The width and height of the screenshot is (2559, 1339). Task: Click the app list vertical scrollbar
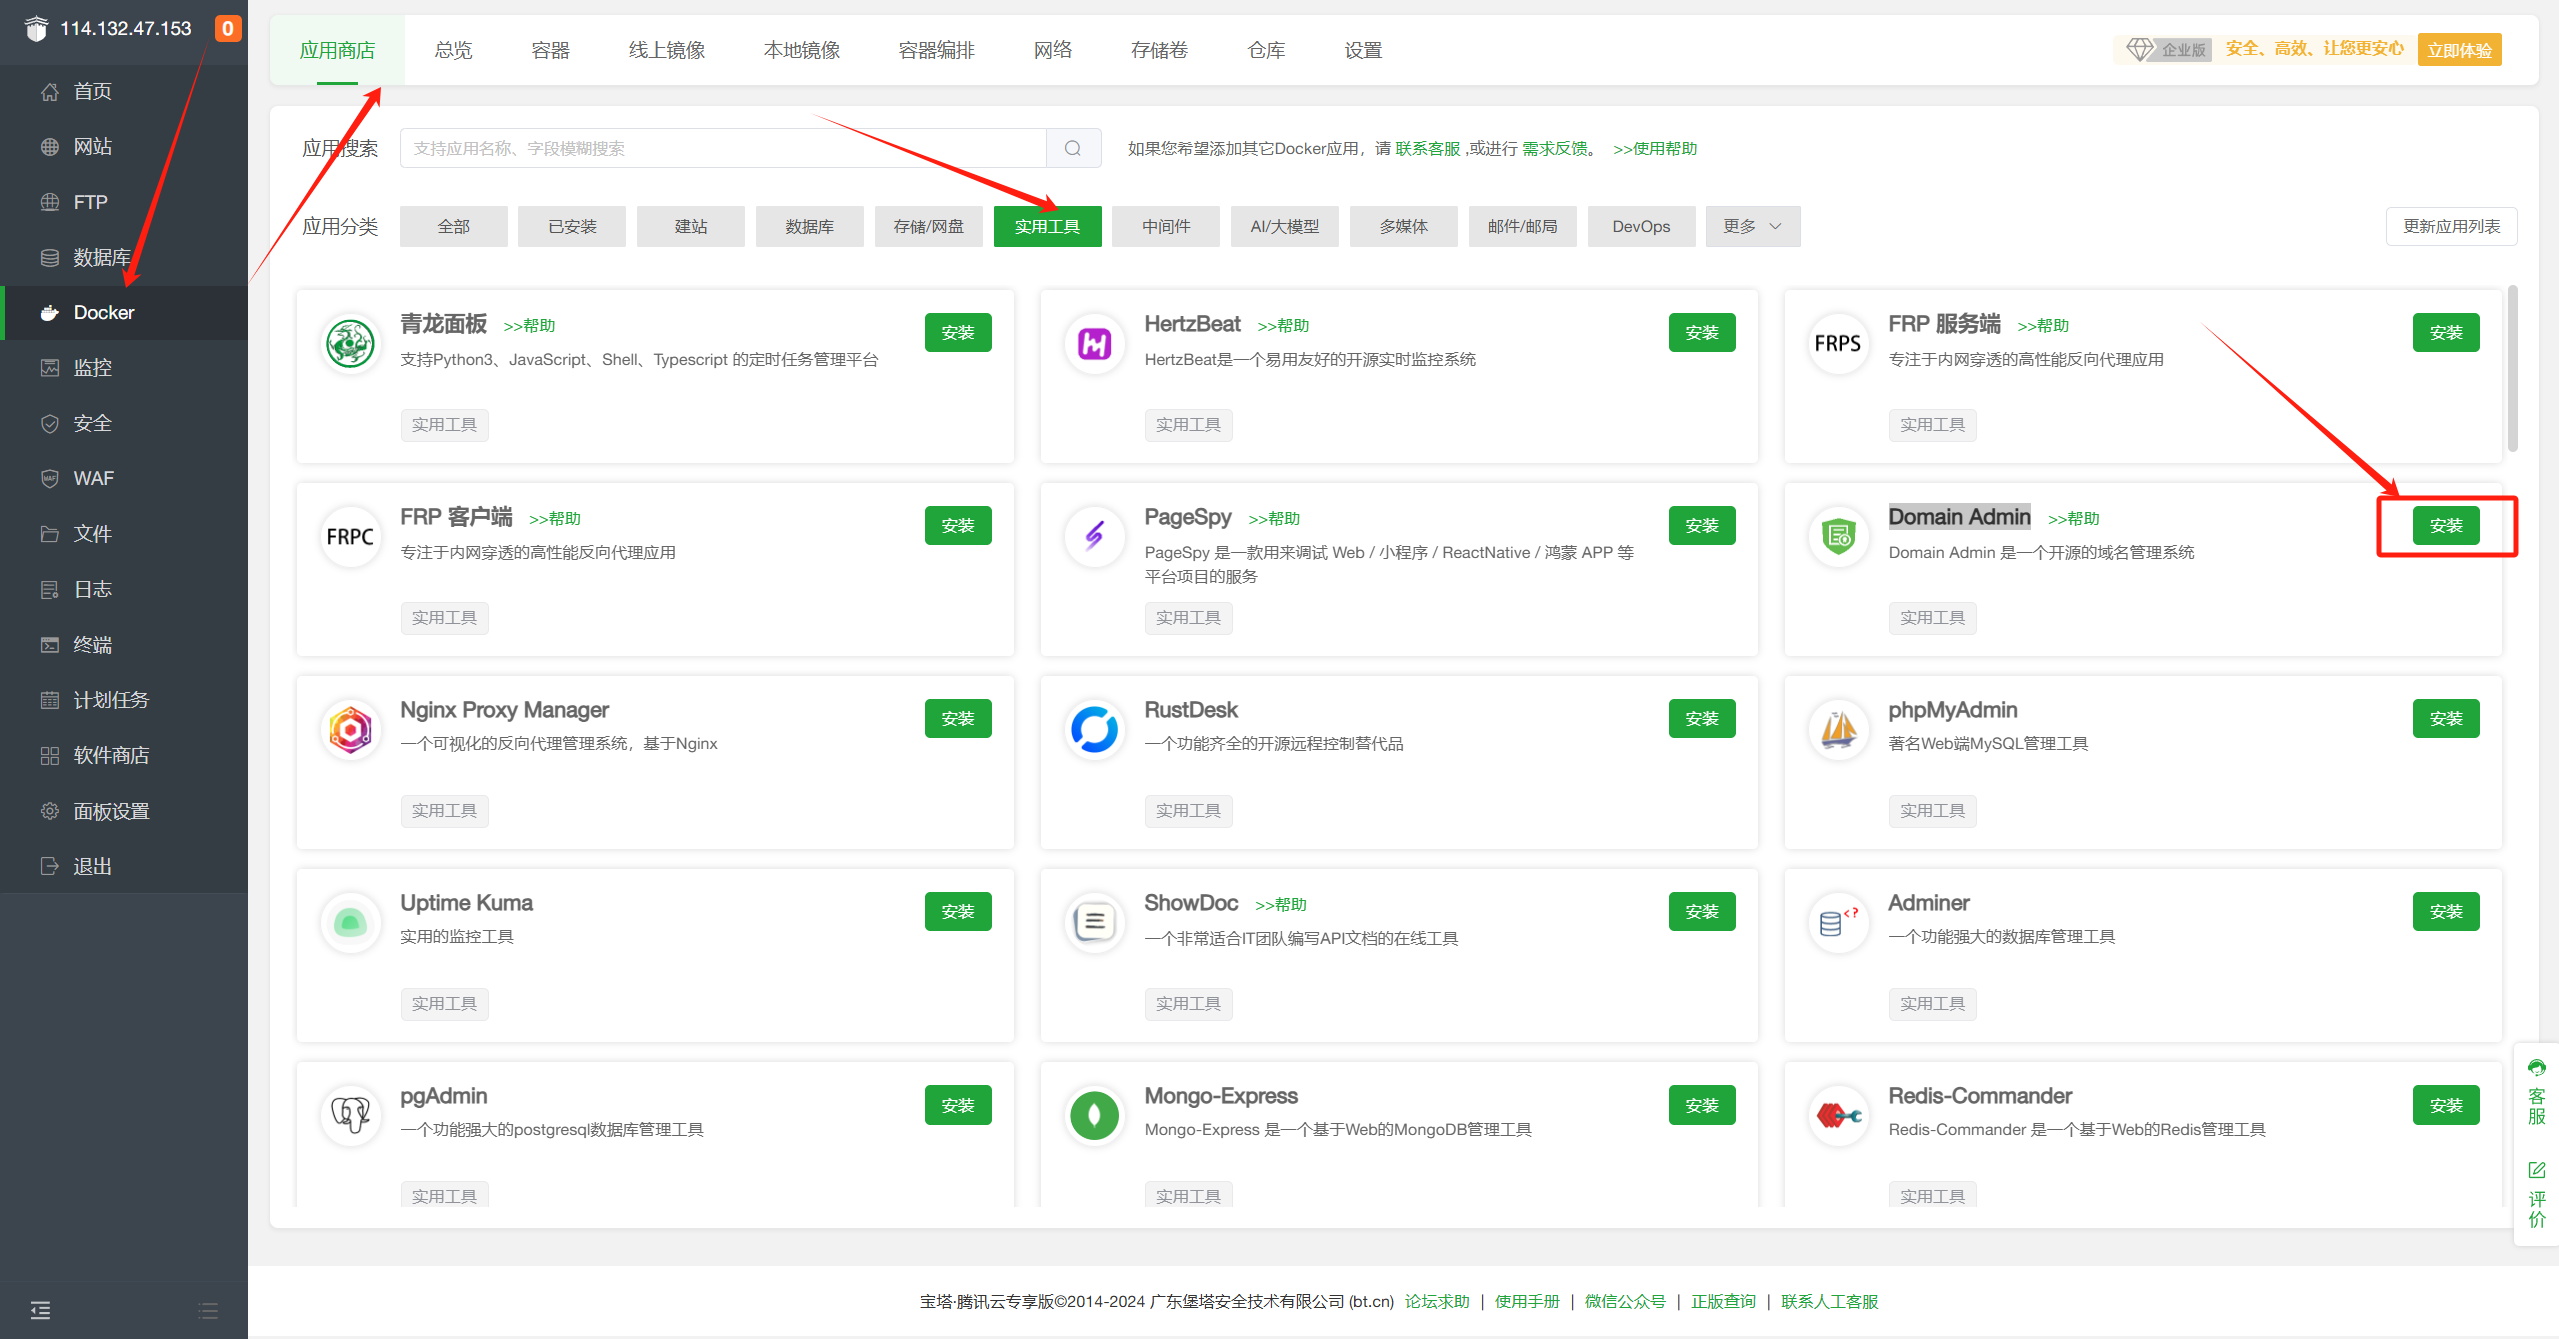[2513, 368]
